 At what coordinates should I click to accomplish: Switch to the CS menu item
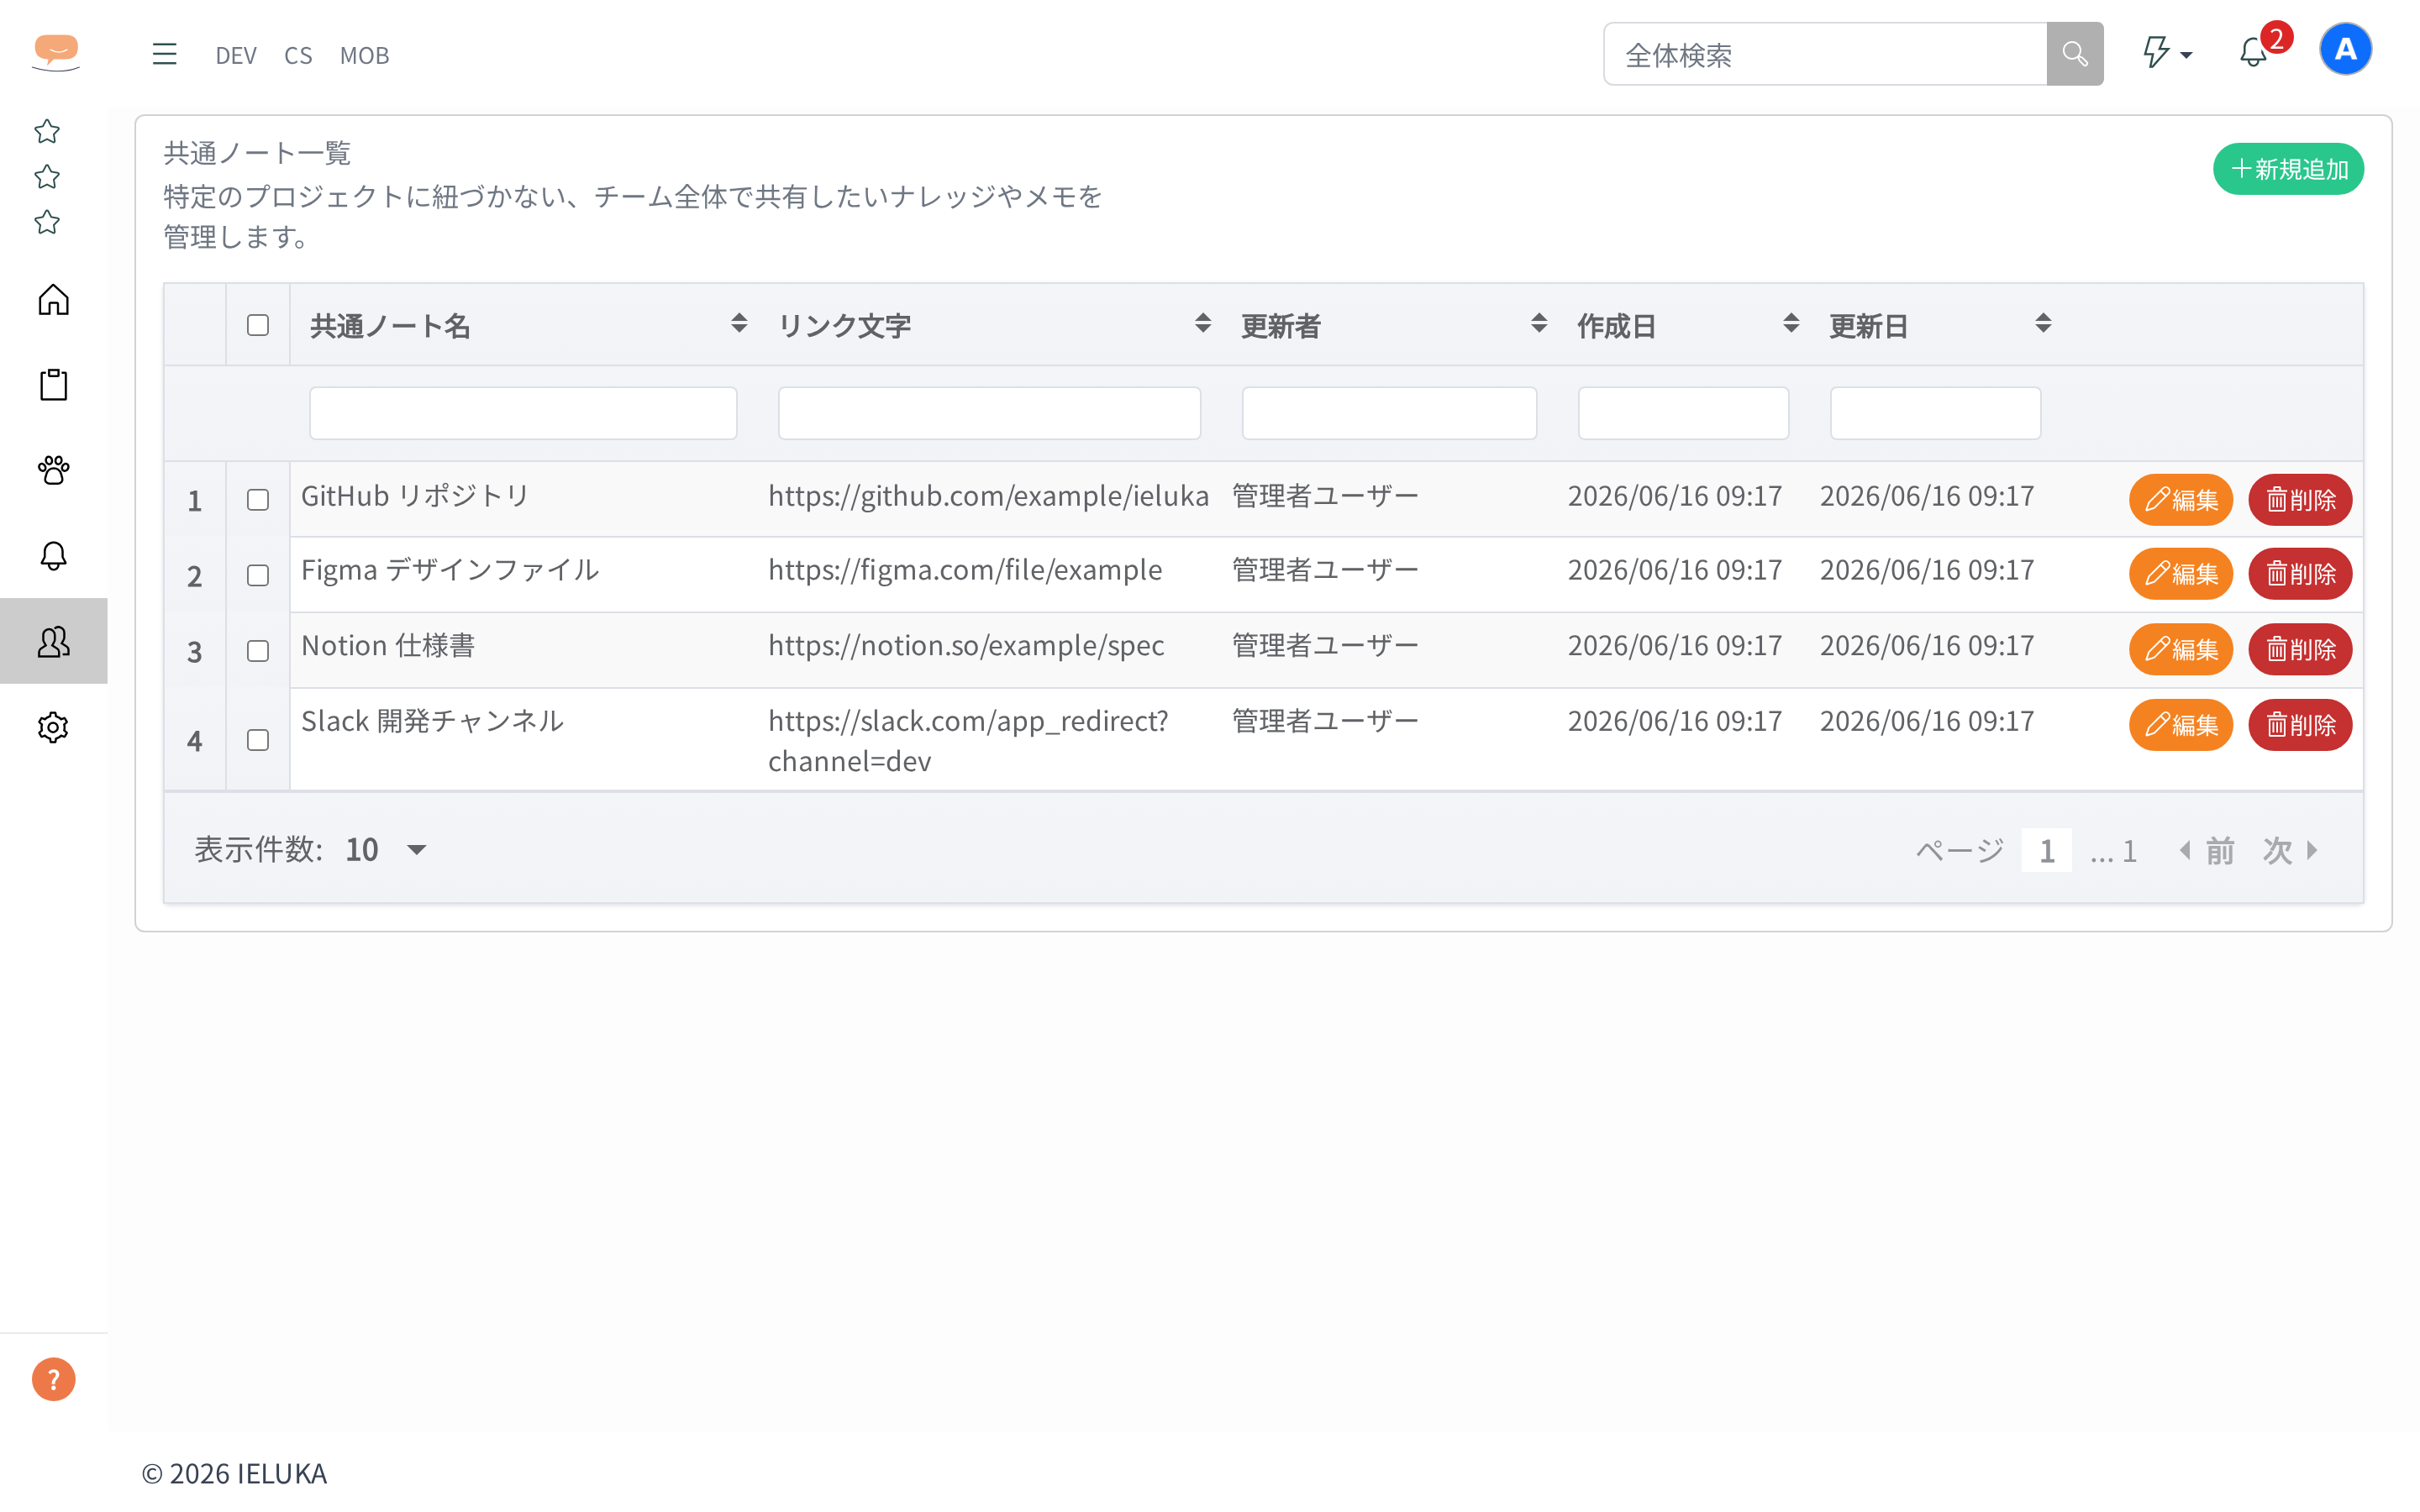[x=298, y=55]
